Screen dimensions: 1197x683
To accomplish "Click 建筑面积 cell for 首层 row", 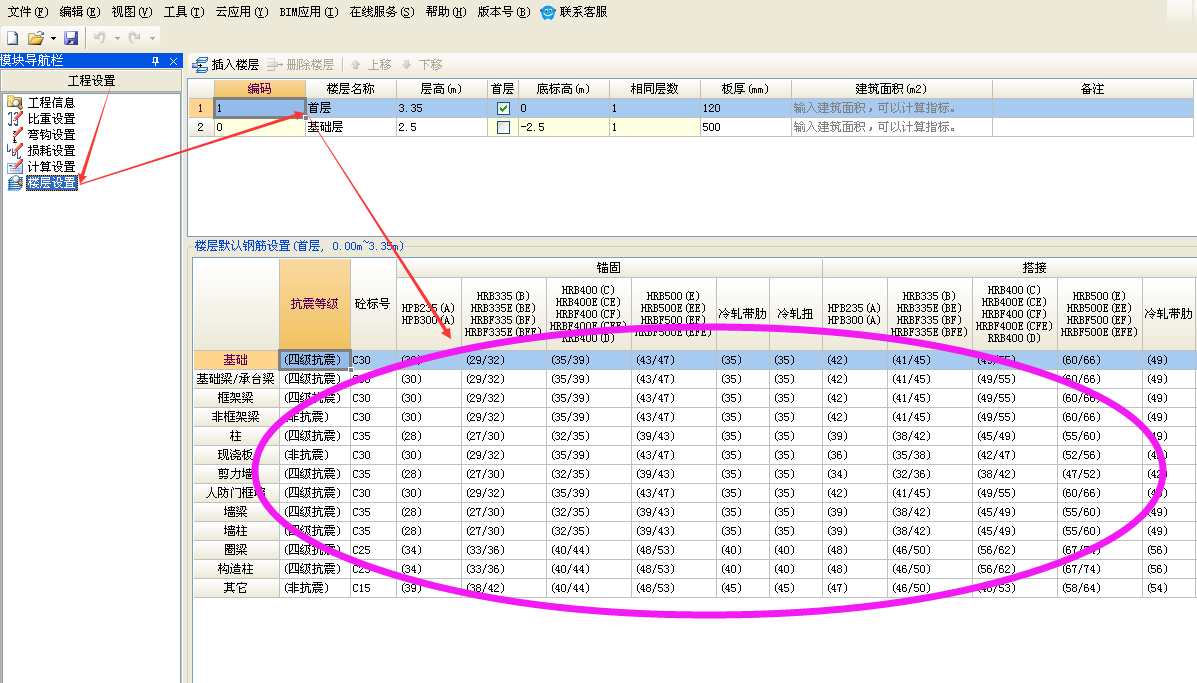I will click(x=892, y=108).
